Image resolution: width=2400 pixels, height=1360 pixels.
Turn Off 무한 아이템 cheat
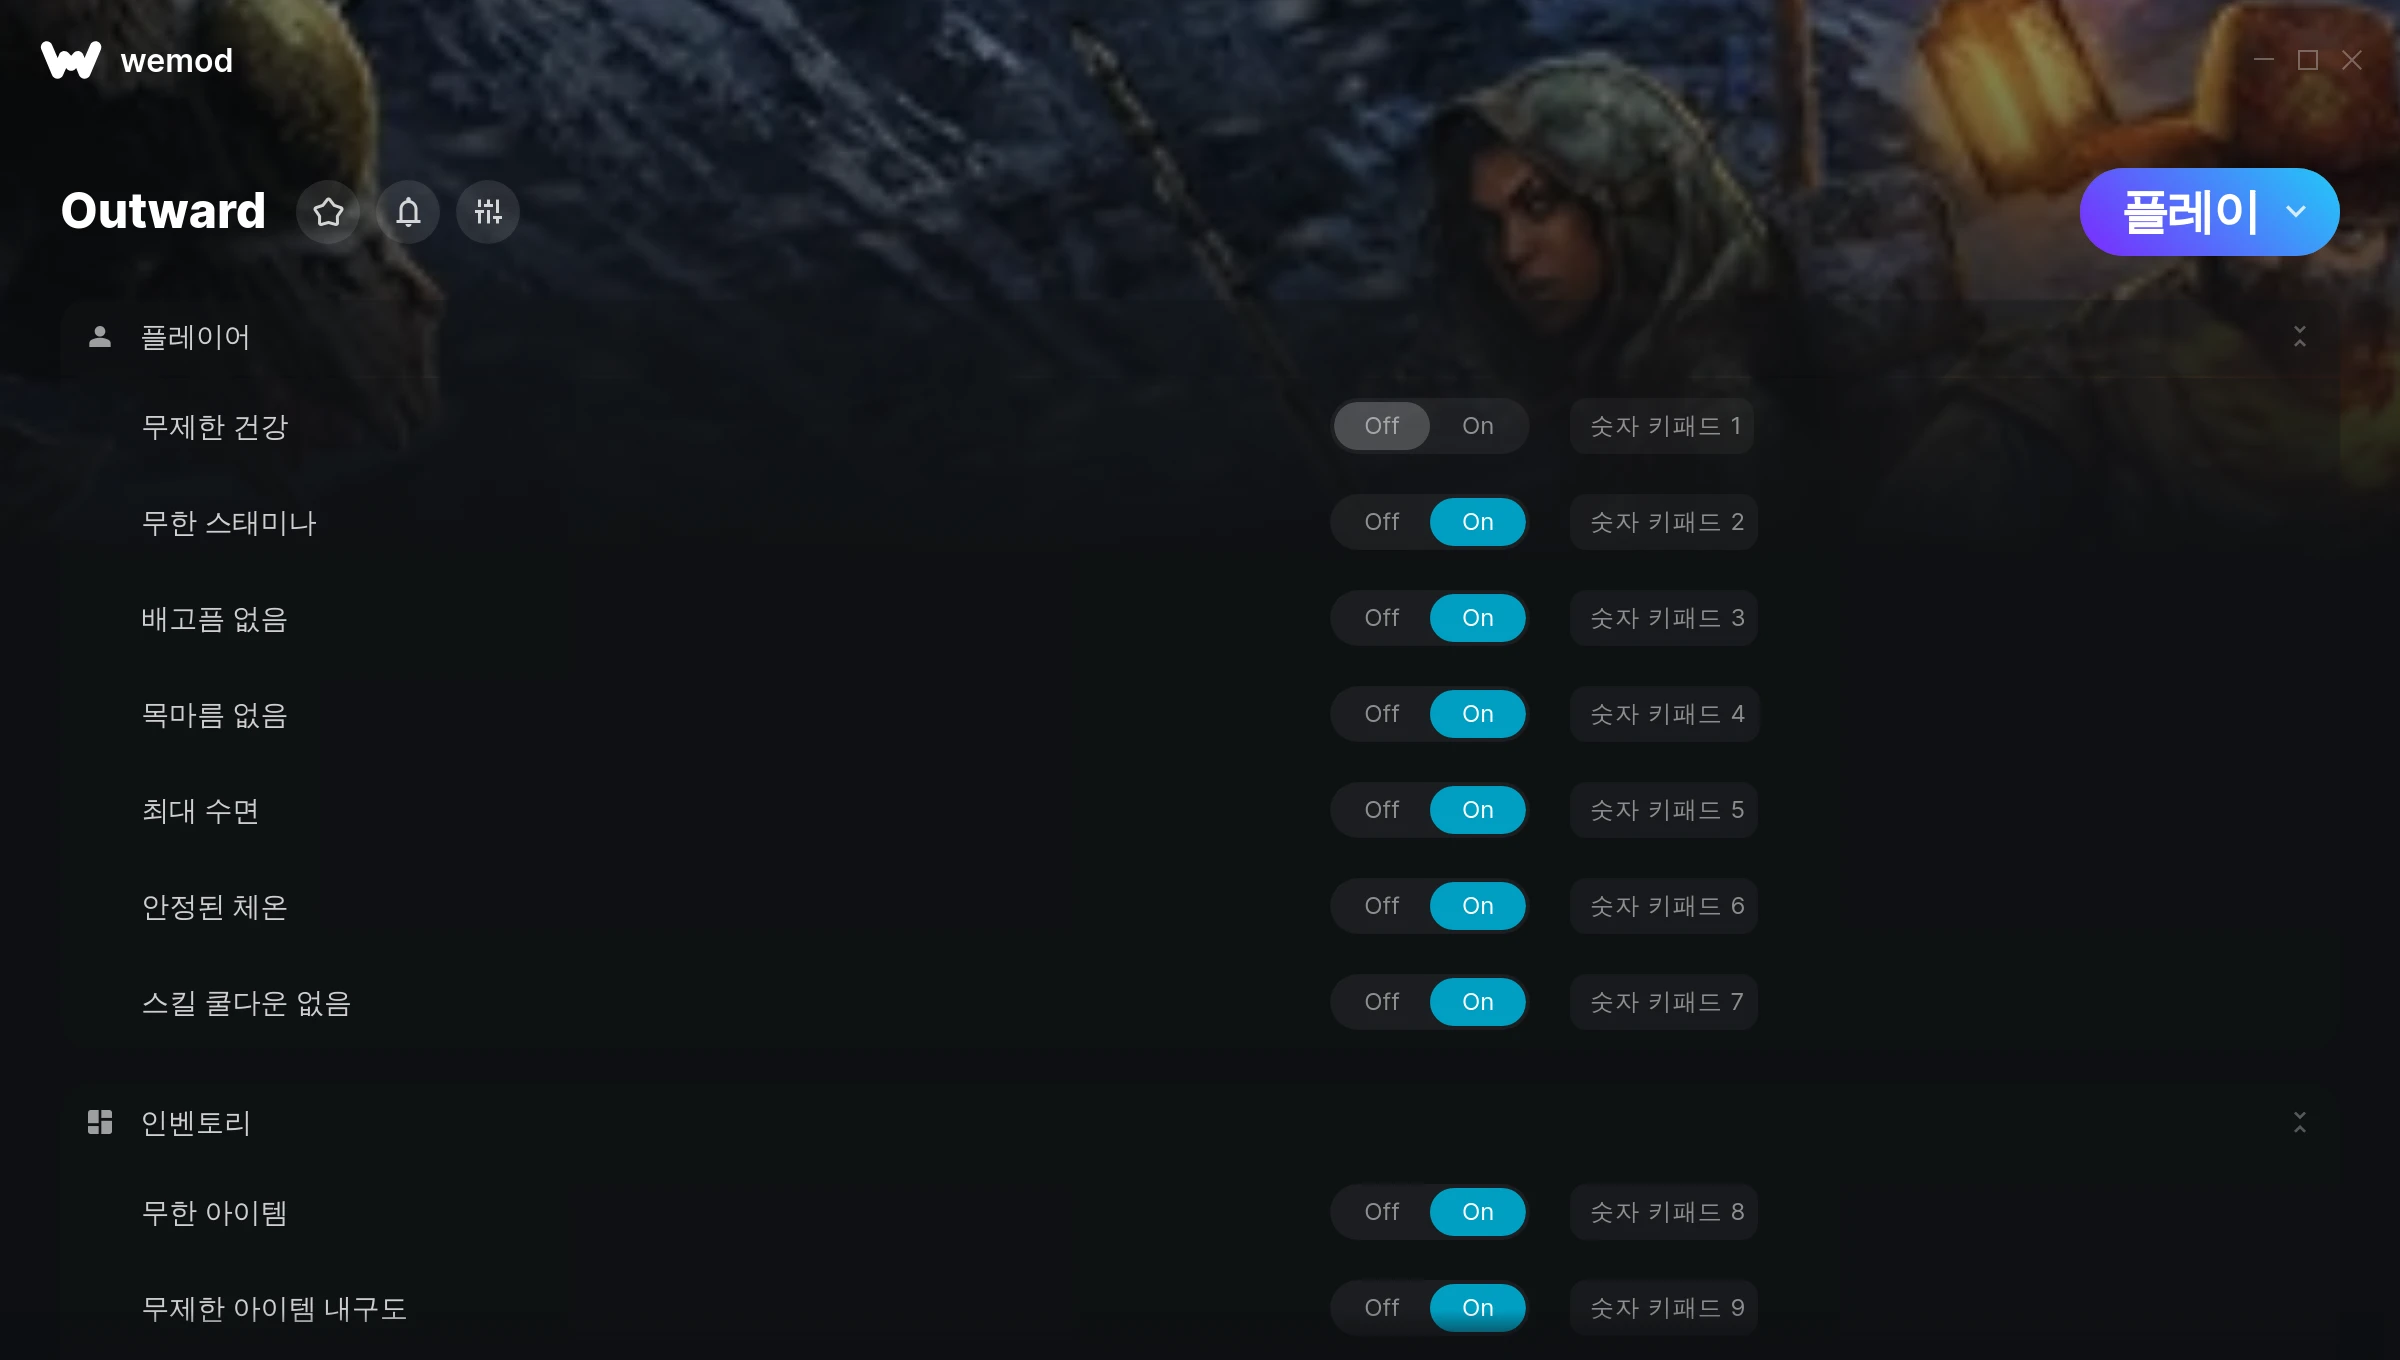[1382, 1212]
